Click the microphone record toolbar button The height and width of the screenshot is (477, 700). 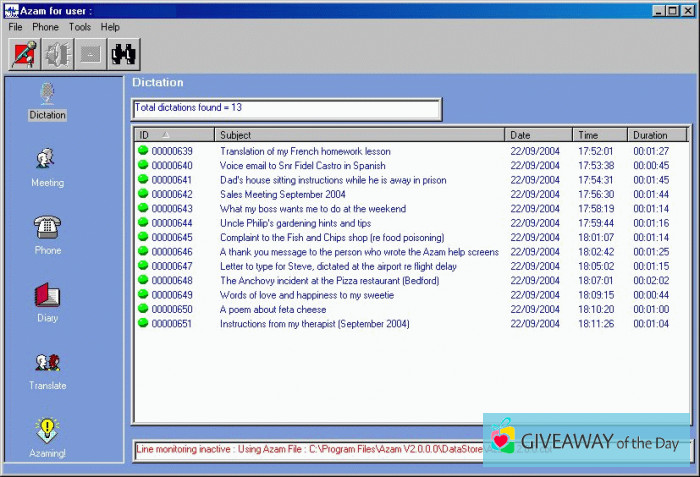point(24,54)
